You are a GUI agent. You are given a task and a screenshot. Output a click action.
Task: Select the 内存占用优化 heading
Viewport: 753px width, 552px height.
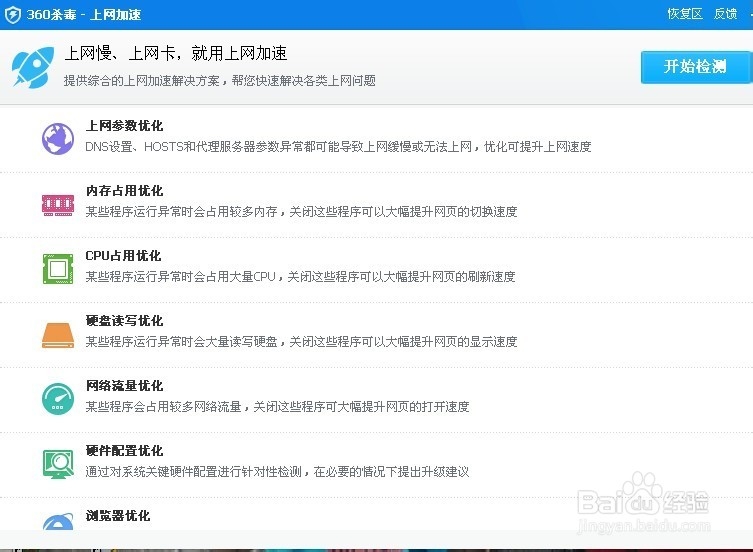coord(124,191)
